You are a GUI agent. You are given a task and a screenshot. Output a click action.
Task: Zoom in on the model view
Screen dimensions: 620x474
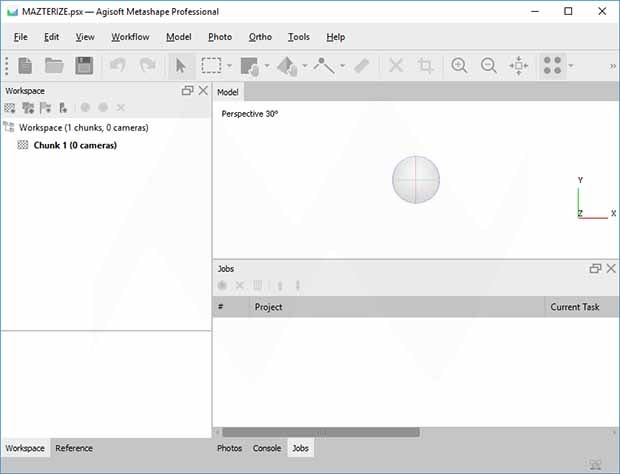point(459,66)
